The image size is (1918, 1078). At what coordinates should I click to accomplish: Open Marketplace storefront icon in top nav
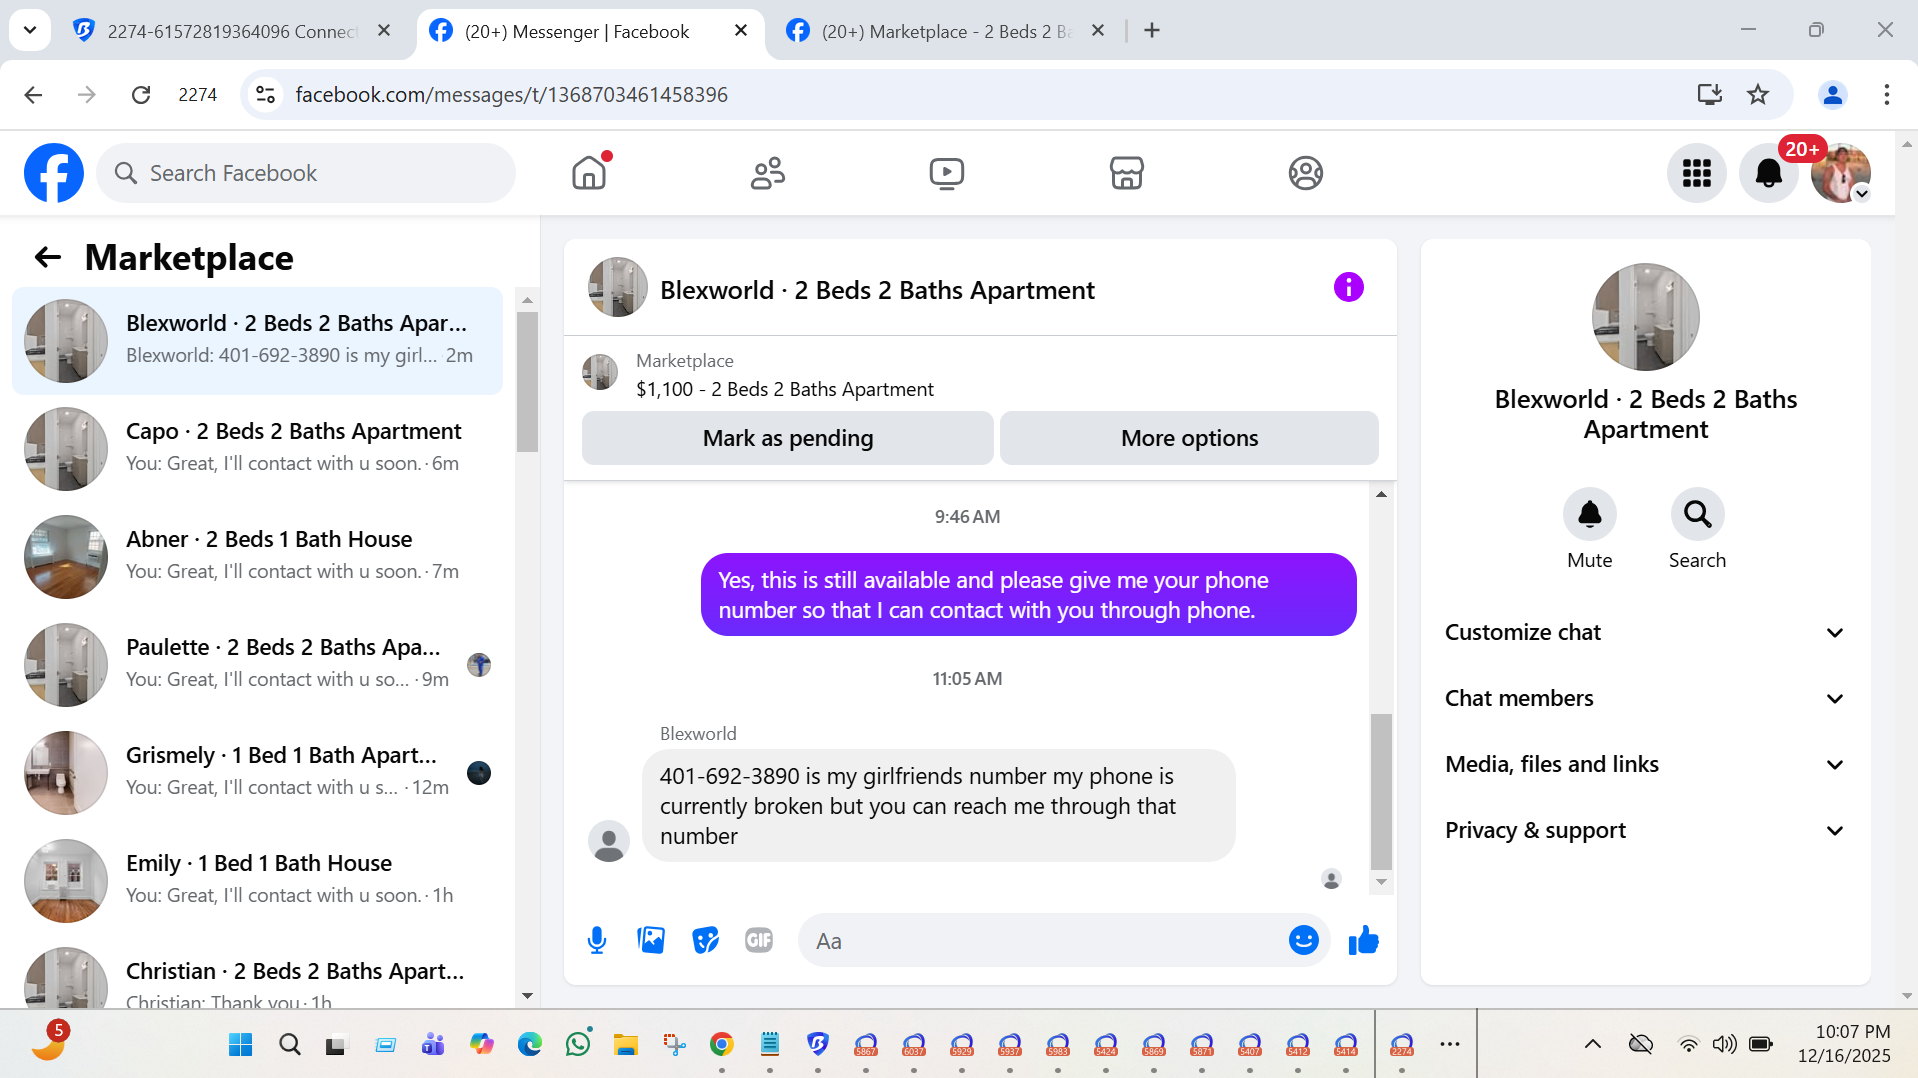tap(1127, 173)
